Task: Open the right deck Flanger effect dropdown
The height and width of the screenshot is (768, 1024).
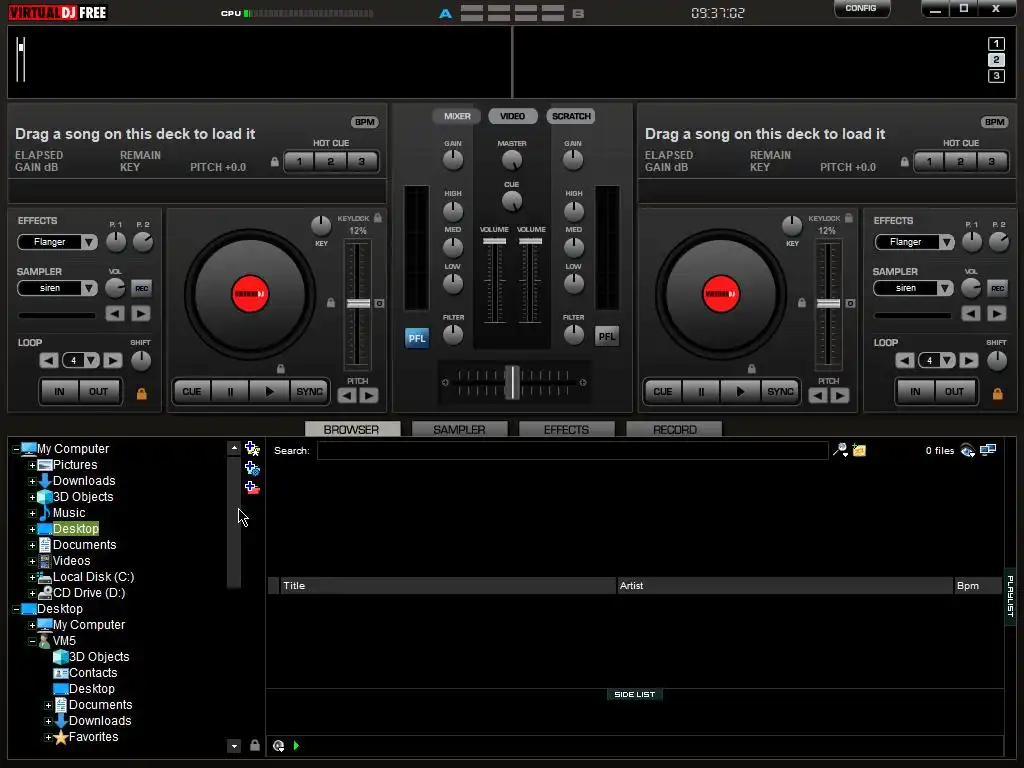Action: (946, 242)
